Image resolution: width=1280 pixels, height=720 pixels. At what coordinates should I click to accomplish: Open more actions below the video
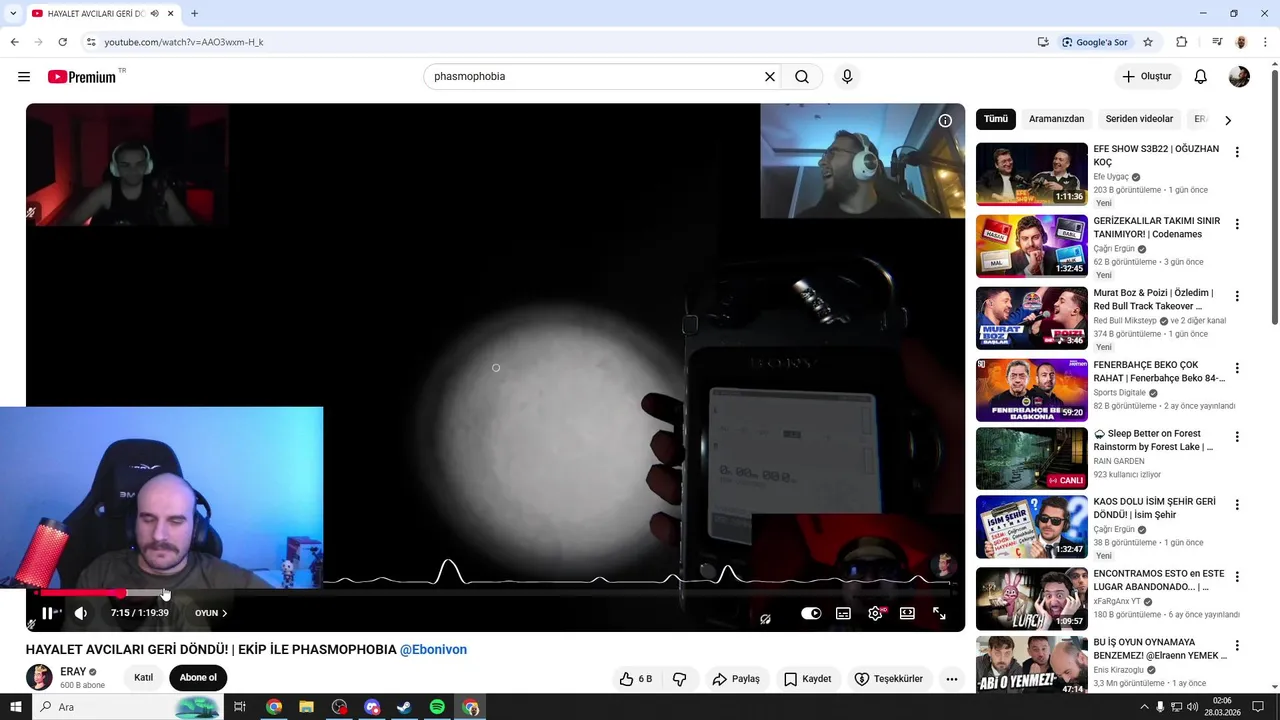point(952,679)
